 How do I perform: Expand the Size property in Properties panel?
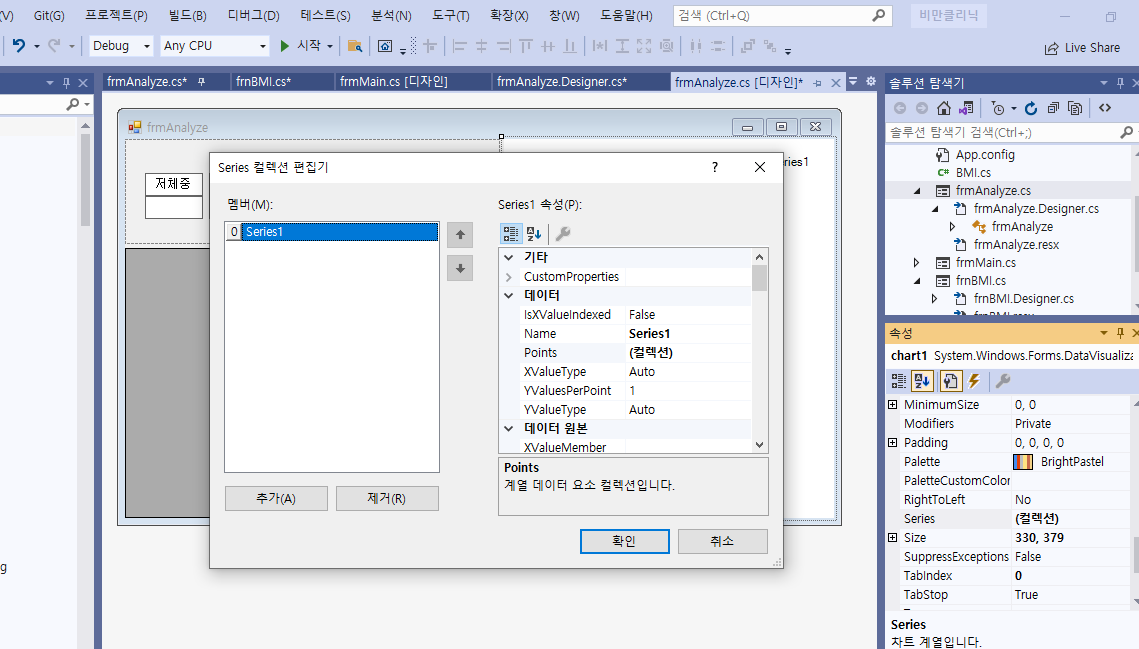[x=893, y=537]
